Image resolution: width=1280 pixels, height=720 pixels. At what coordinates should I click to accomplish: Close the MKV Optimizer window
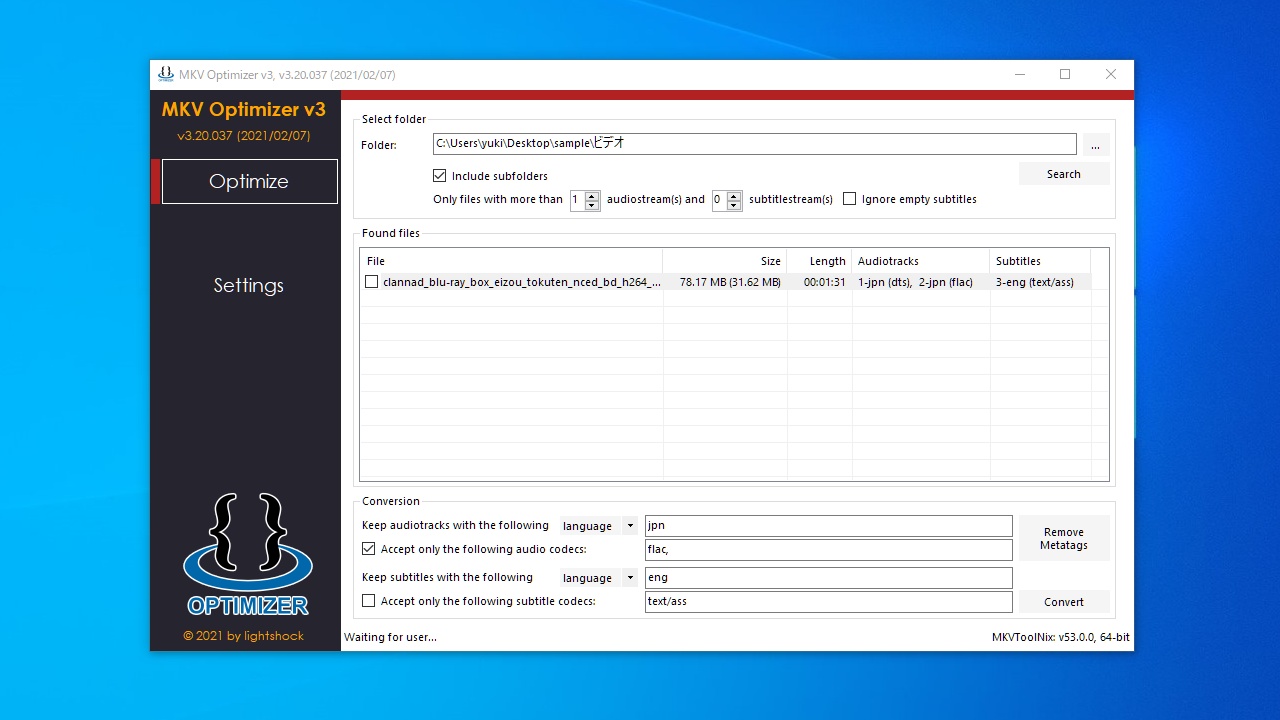click(1111, 74)
